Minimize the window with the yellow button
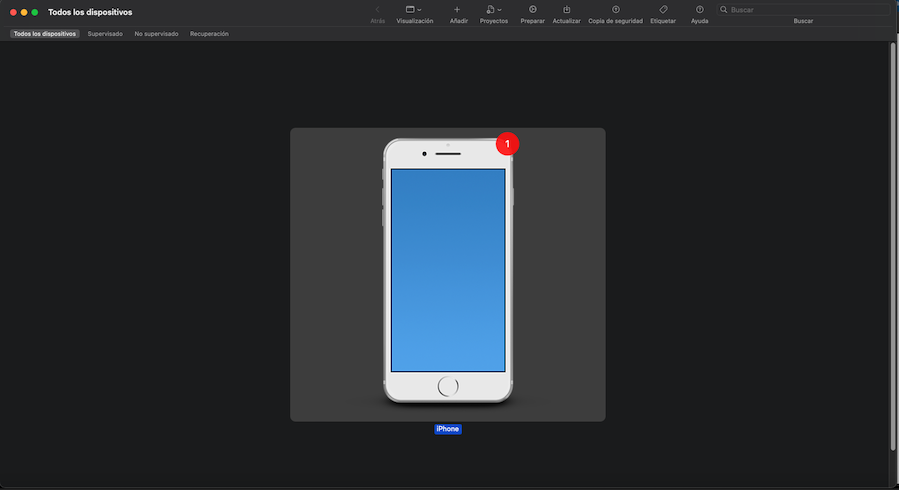This screenshot has width=899, height=490. [24, 12]
